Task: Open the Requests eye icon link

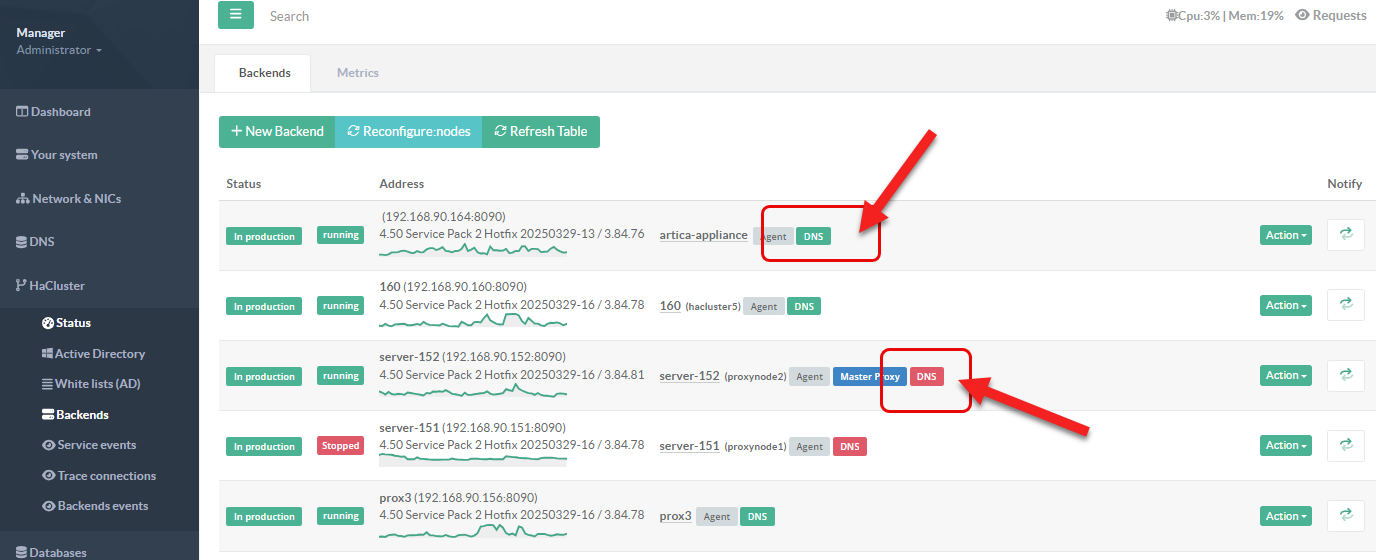Action: (1330, 15)
